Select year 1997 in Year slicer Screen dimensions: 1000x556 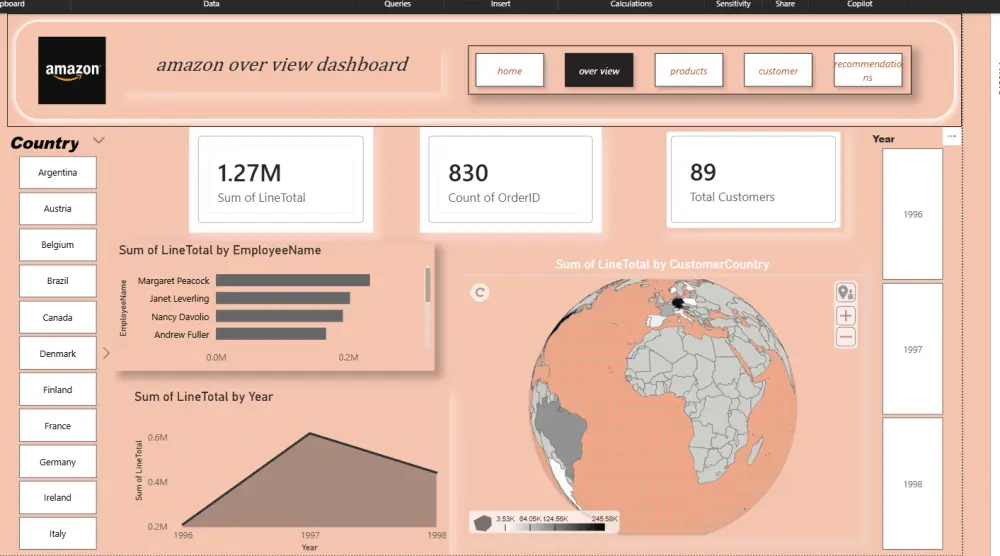click(913, 349)
